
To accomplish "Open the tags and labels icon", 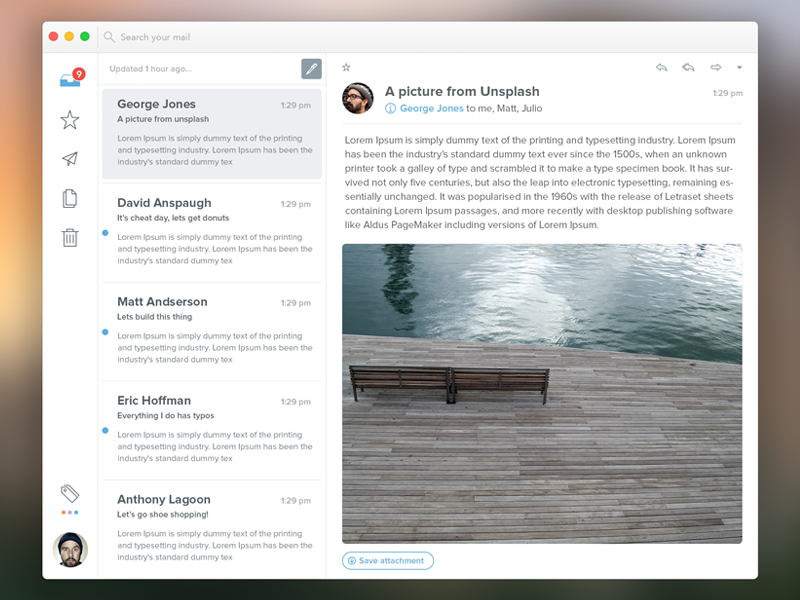I will pos(70,493).
